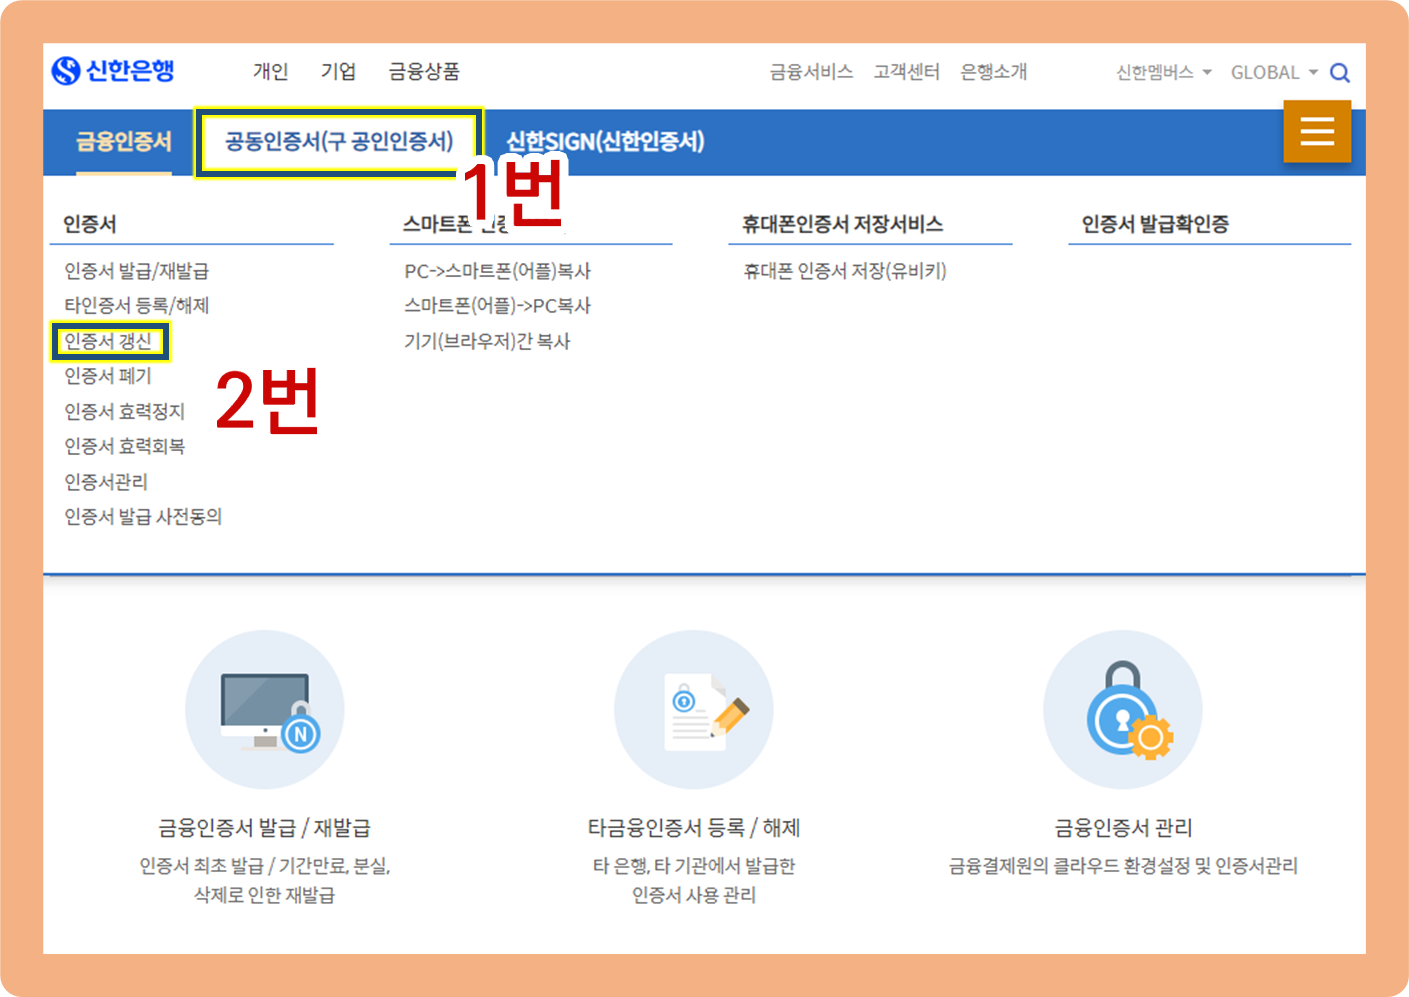Open the 기업 menu
Viewport: 1409px width, 997px height.
tap(338, 71)
